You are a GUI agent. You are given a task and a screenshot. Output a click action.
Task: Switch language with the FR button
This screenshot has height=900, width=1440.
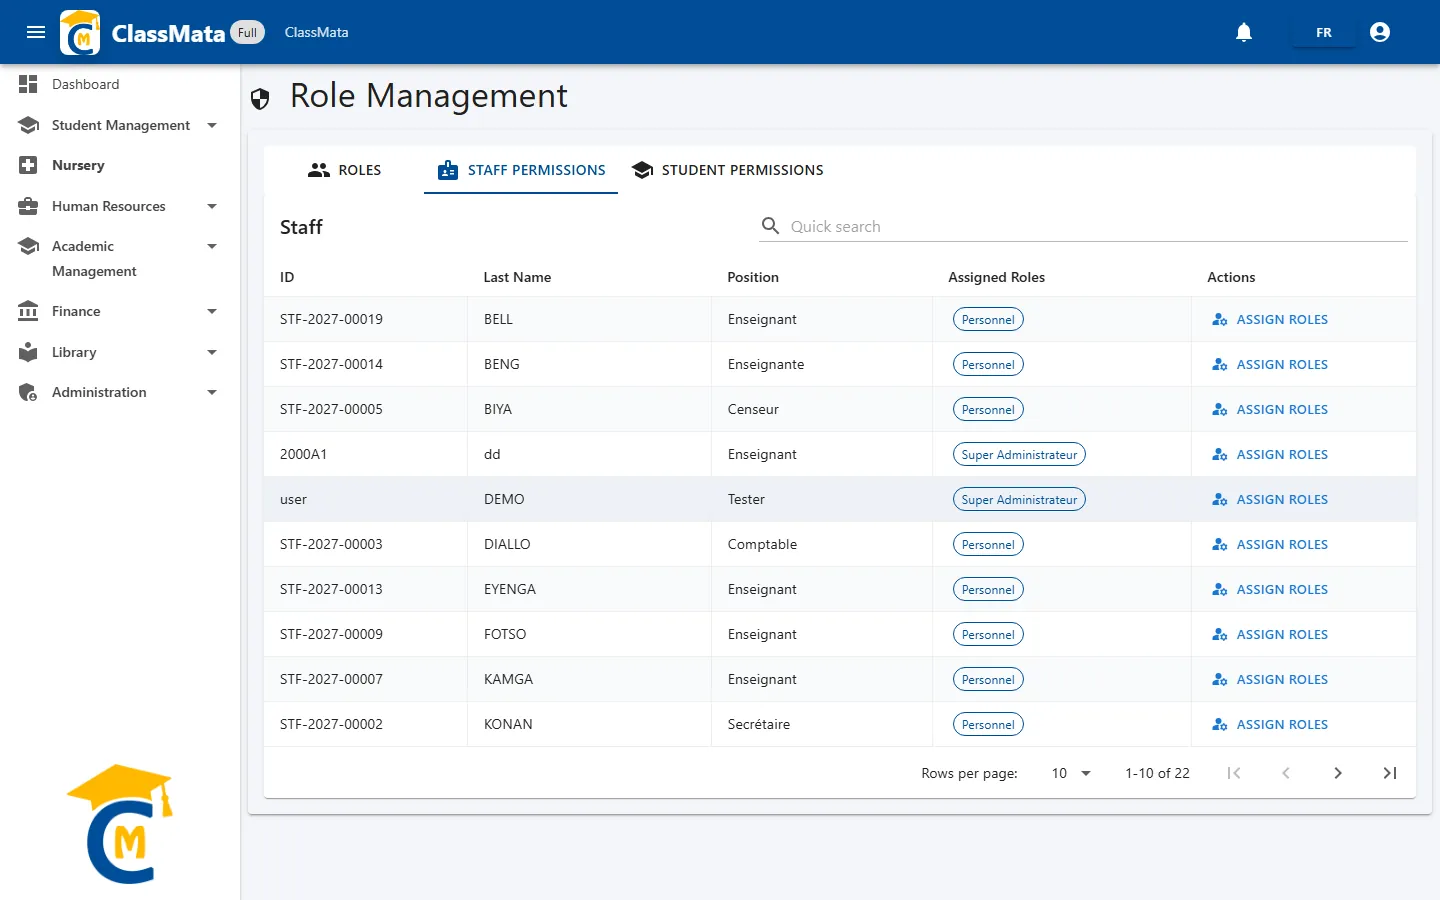1323,32
